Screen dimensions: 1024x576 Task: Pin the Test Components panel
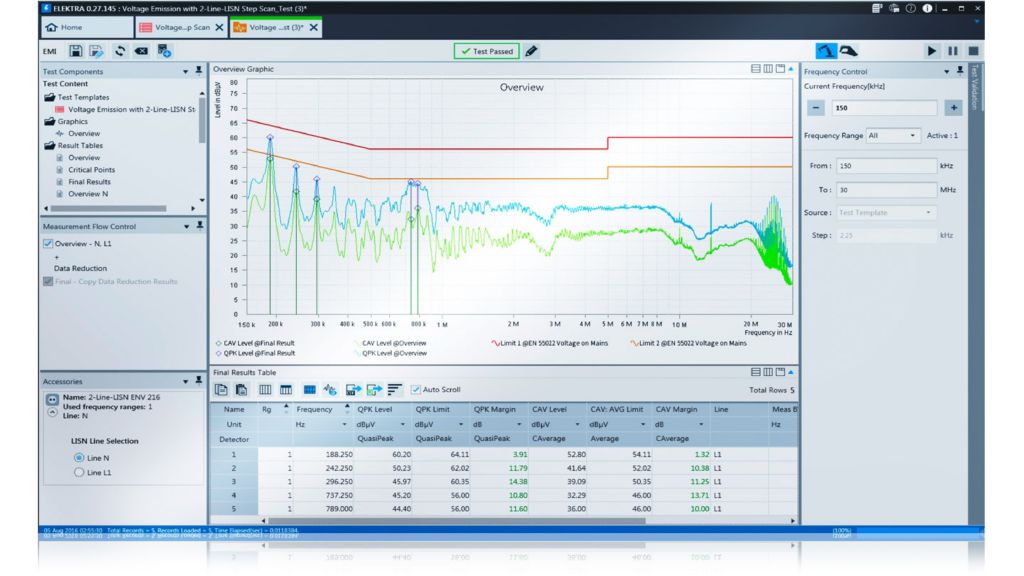[x=200, y=72]
